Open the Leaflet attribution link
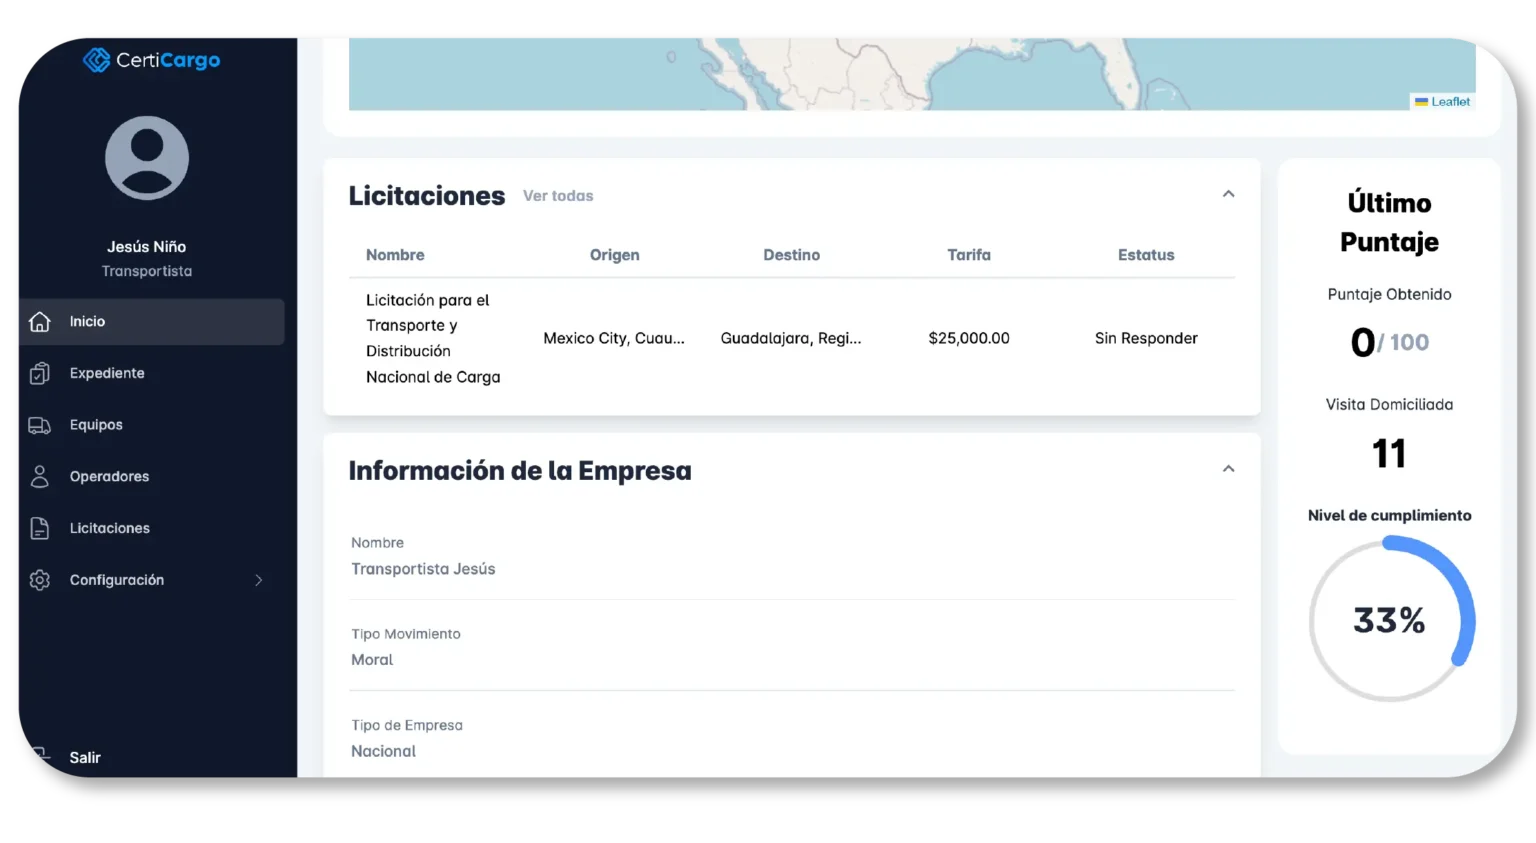The width and height of the screenshot is (1536, 843). pos(1450,102)
